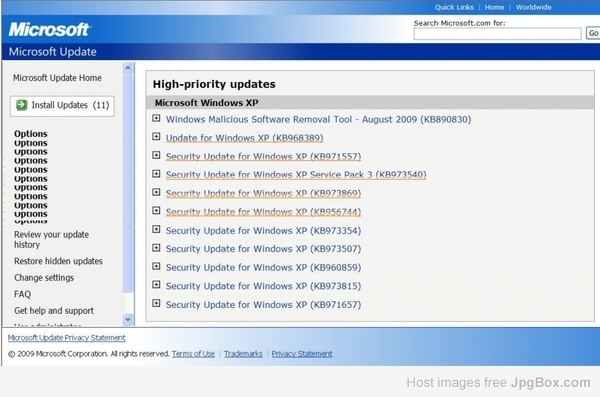Open the footer Privacy Statement link
This screenshot has width=600, height=397.
tap(302, 354)
